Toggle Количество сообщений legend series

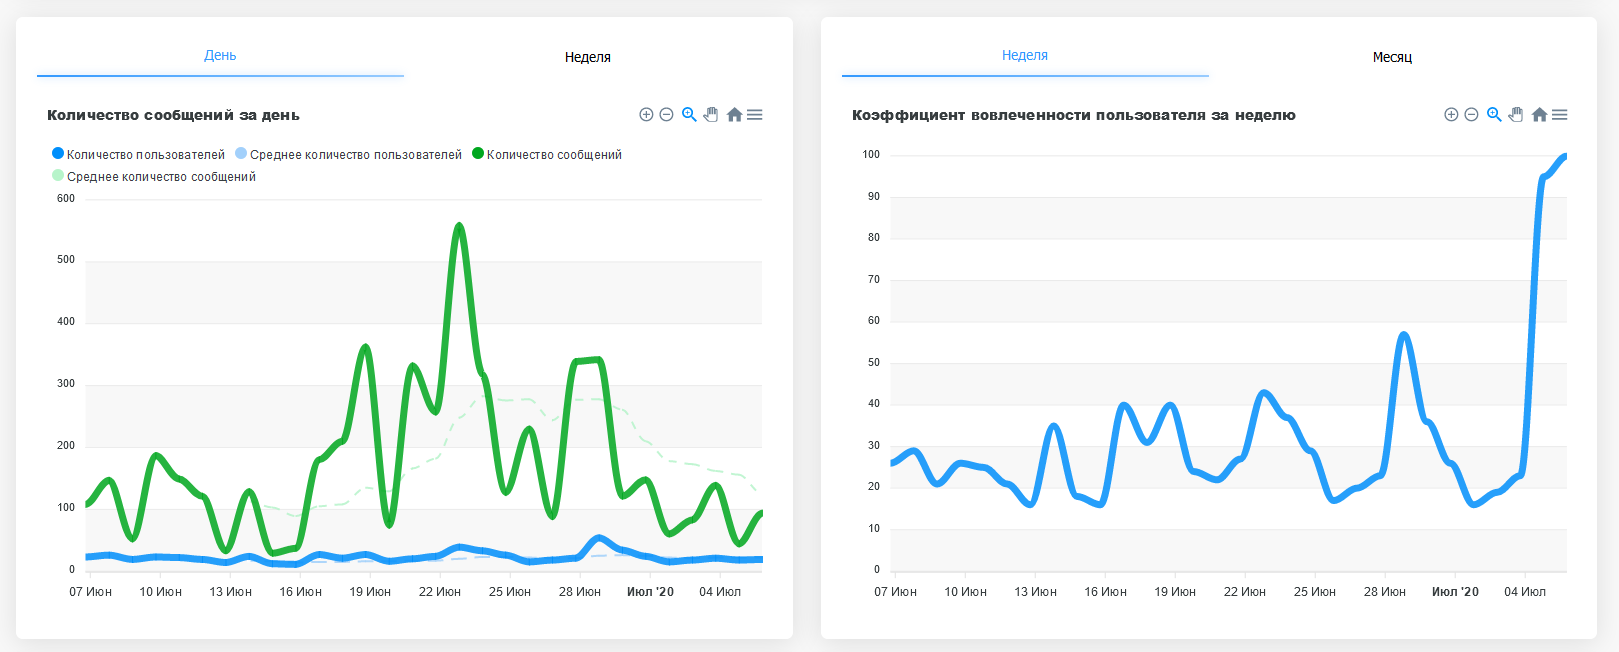(547, 154)
